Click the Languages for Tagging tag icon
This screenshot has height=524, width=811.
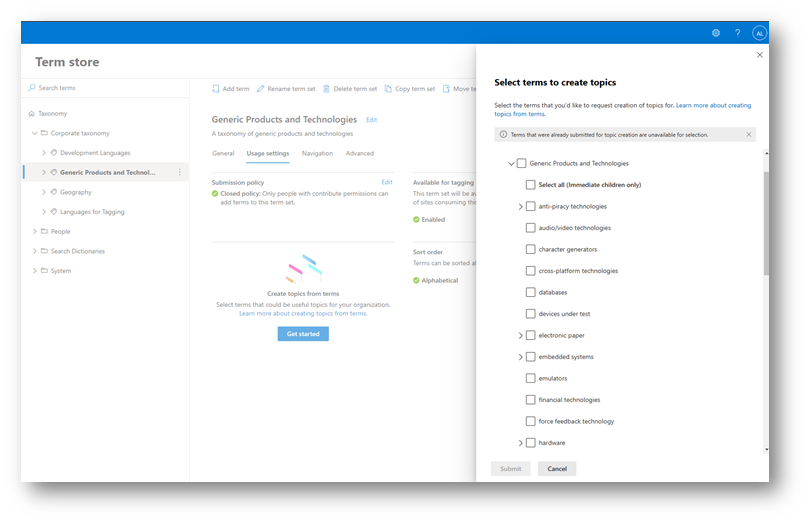(54, 212)
